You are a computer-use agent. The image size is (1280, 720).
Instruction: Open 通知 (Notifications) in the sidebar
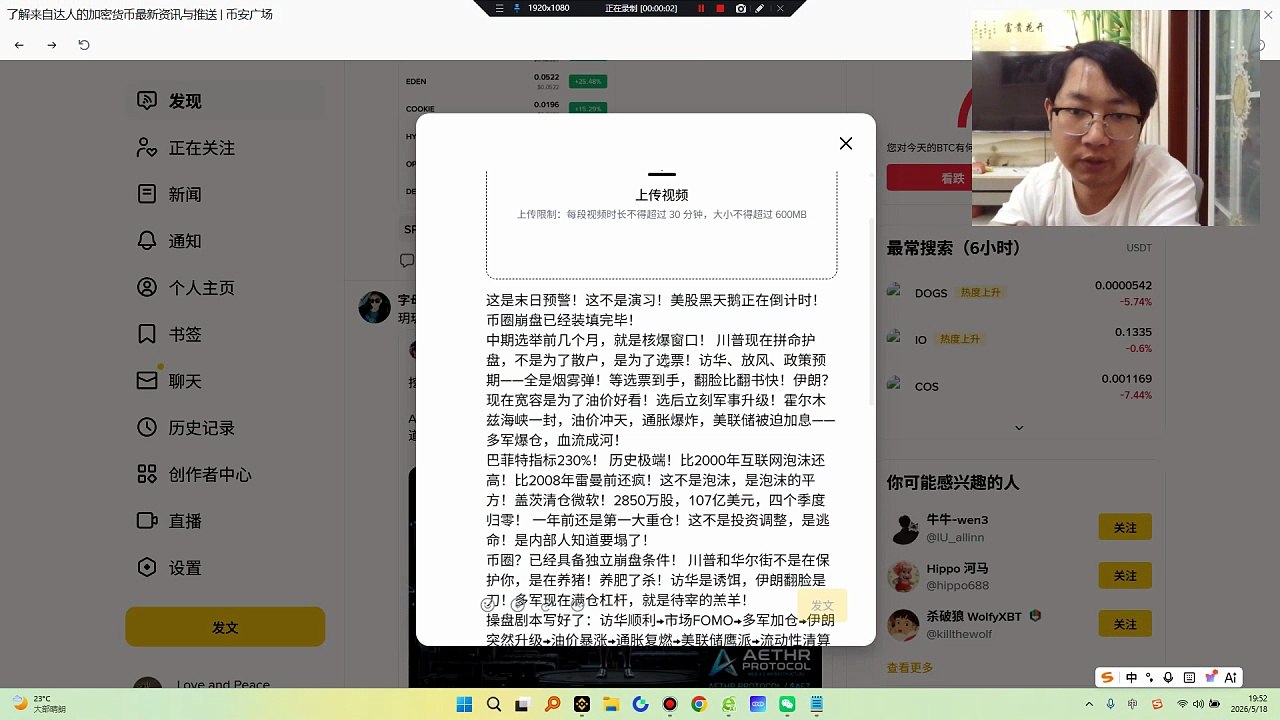(x=225, y=241)
